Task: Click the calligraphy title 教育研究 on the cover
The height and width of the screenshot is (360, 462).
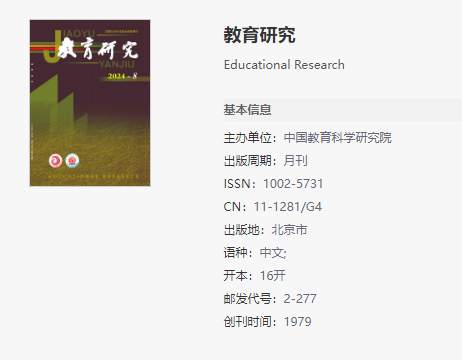Action: pyautogui.click(x=97, y=49)
